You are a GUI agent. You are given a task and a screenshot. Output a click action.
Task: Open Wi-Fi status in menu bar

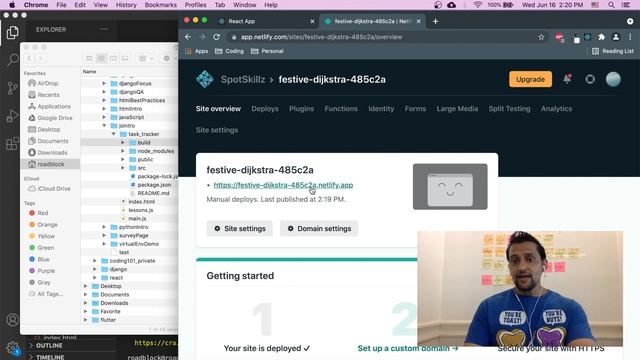[x=477, y=5]
